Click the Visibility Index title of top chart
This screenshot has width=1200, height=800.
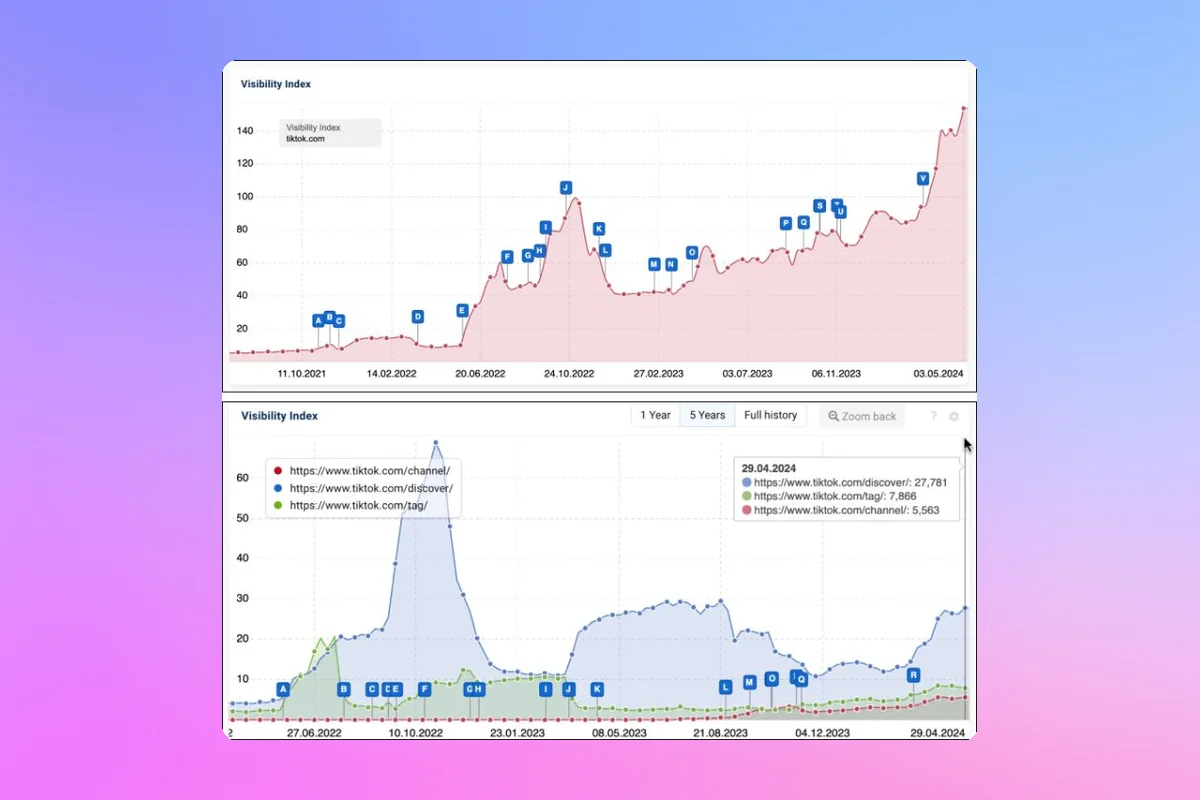[276, 84]
